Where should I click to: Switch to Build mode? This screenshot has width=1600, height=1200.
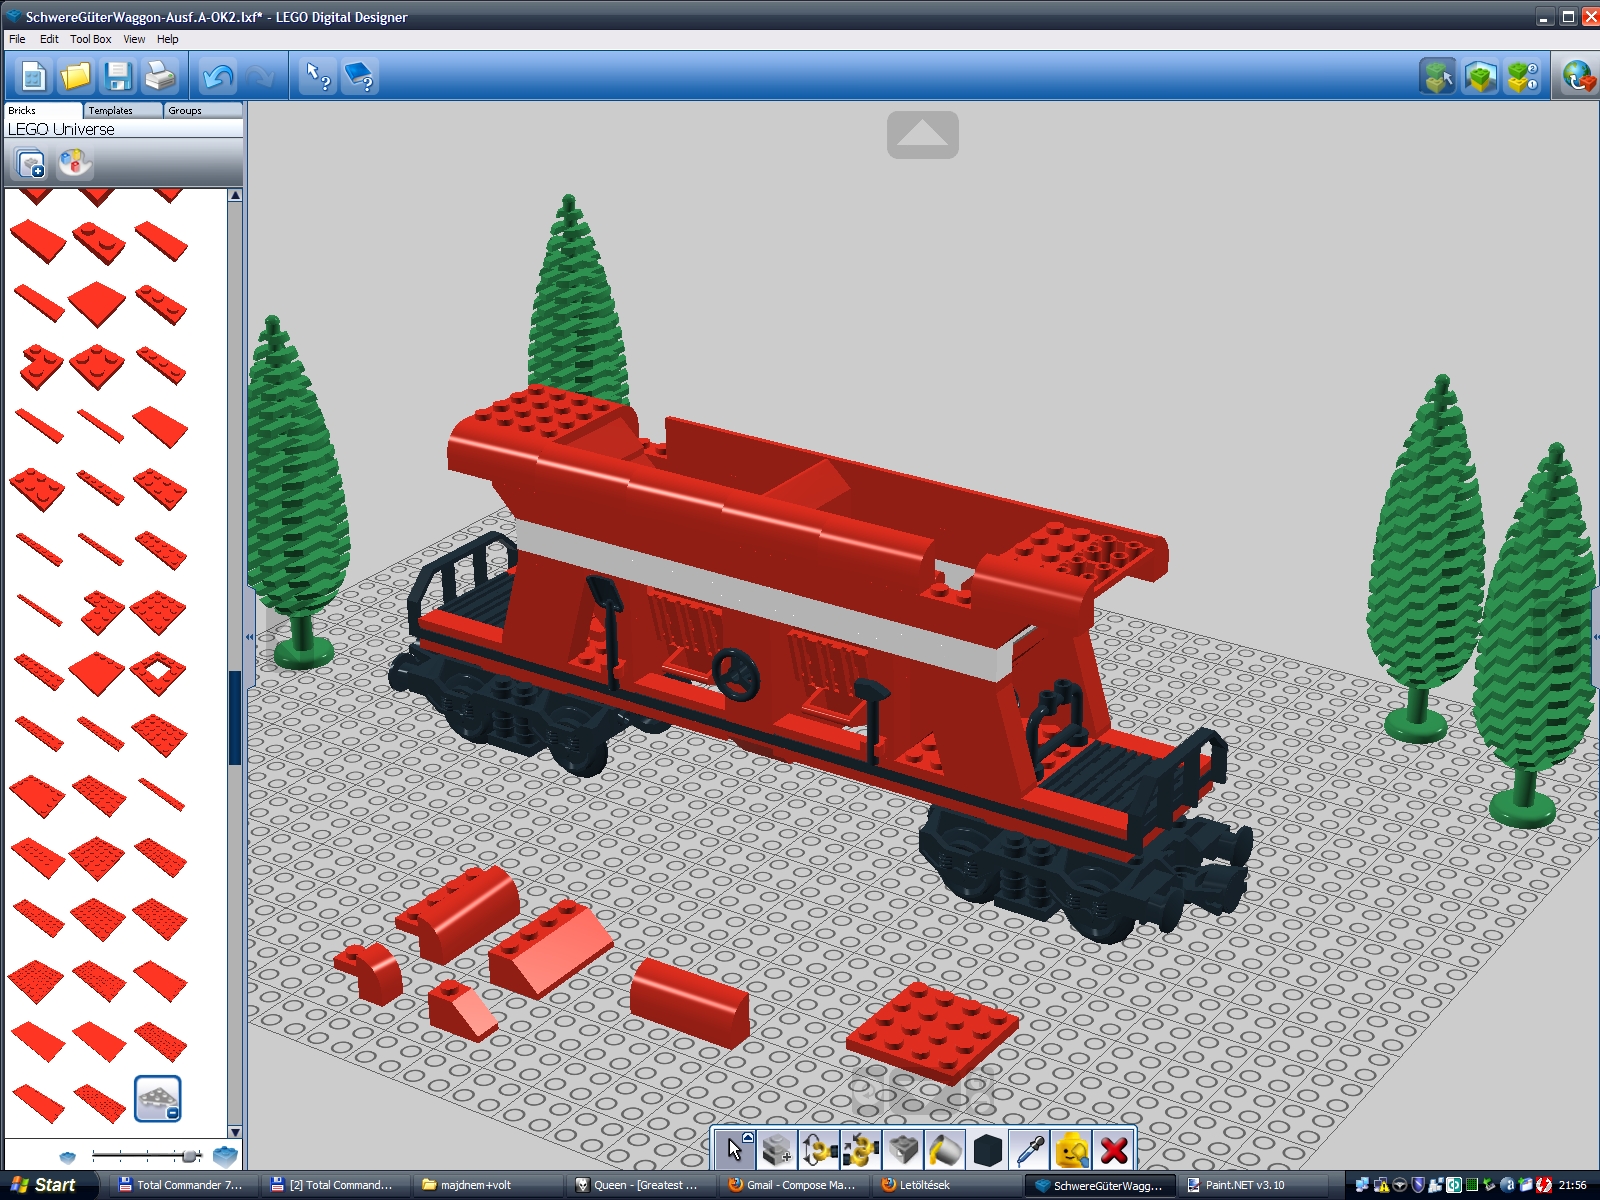coord(1438,76)
